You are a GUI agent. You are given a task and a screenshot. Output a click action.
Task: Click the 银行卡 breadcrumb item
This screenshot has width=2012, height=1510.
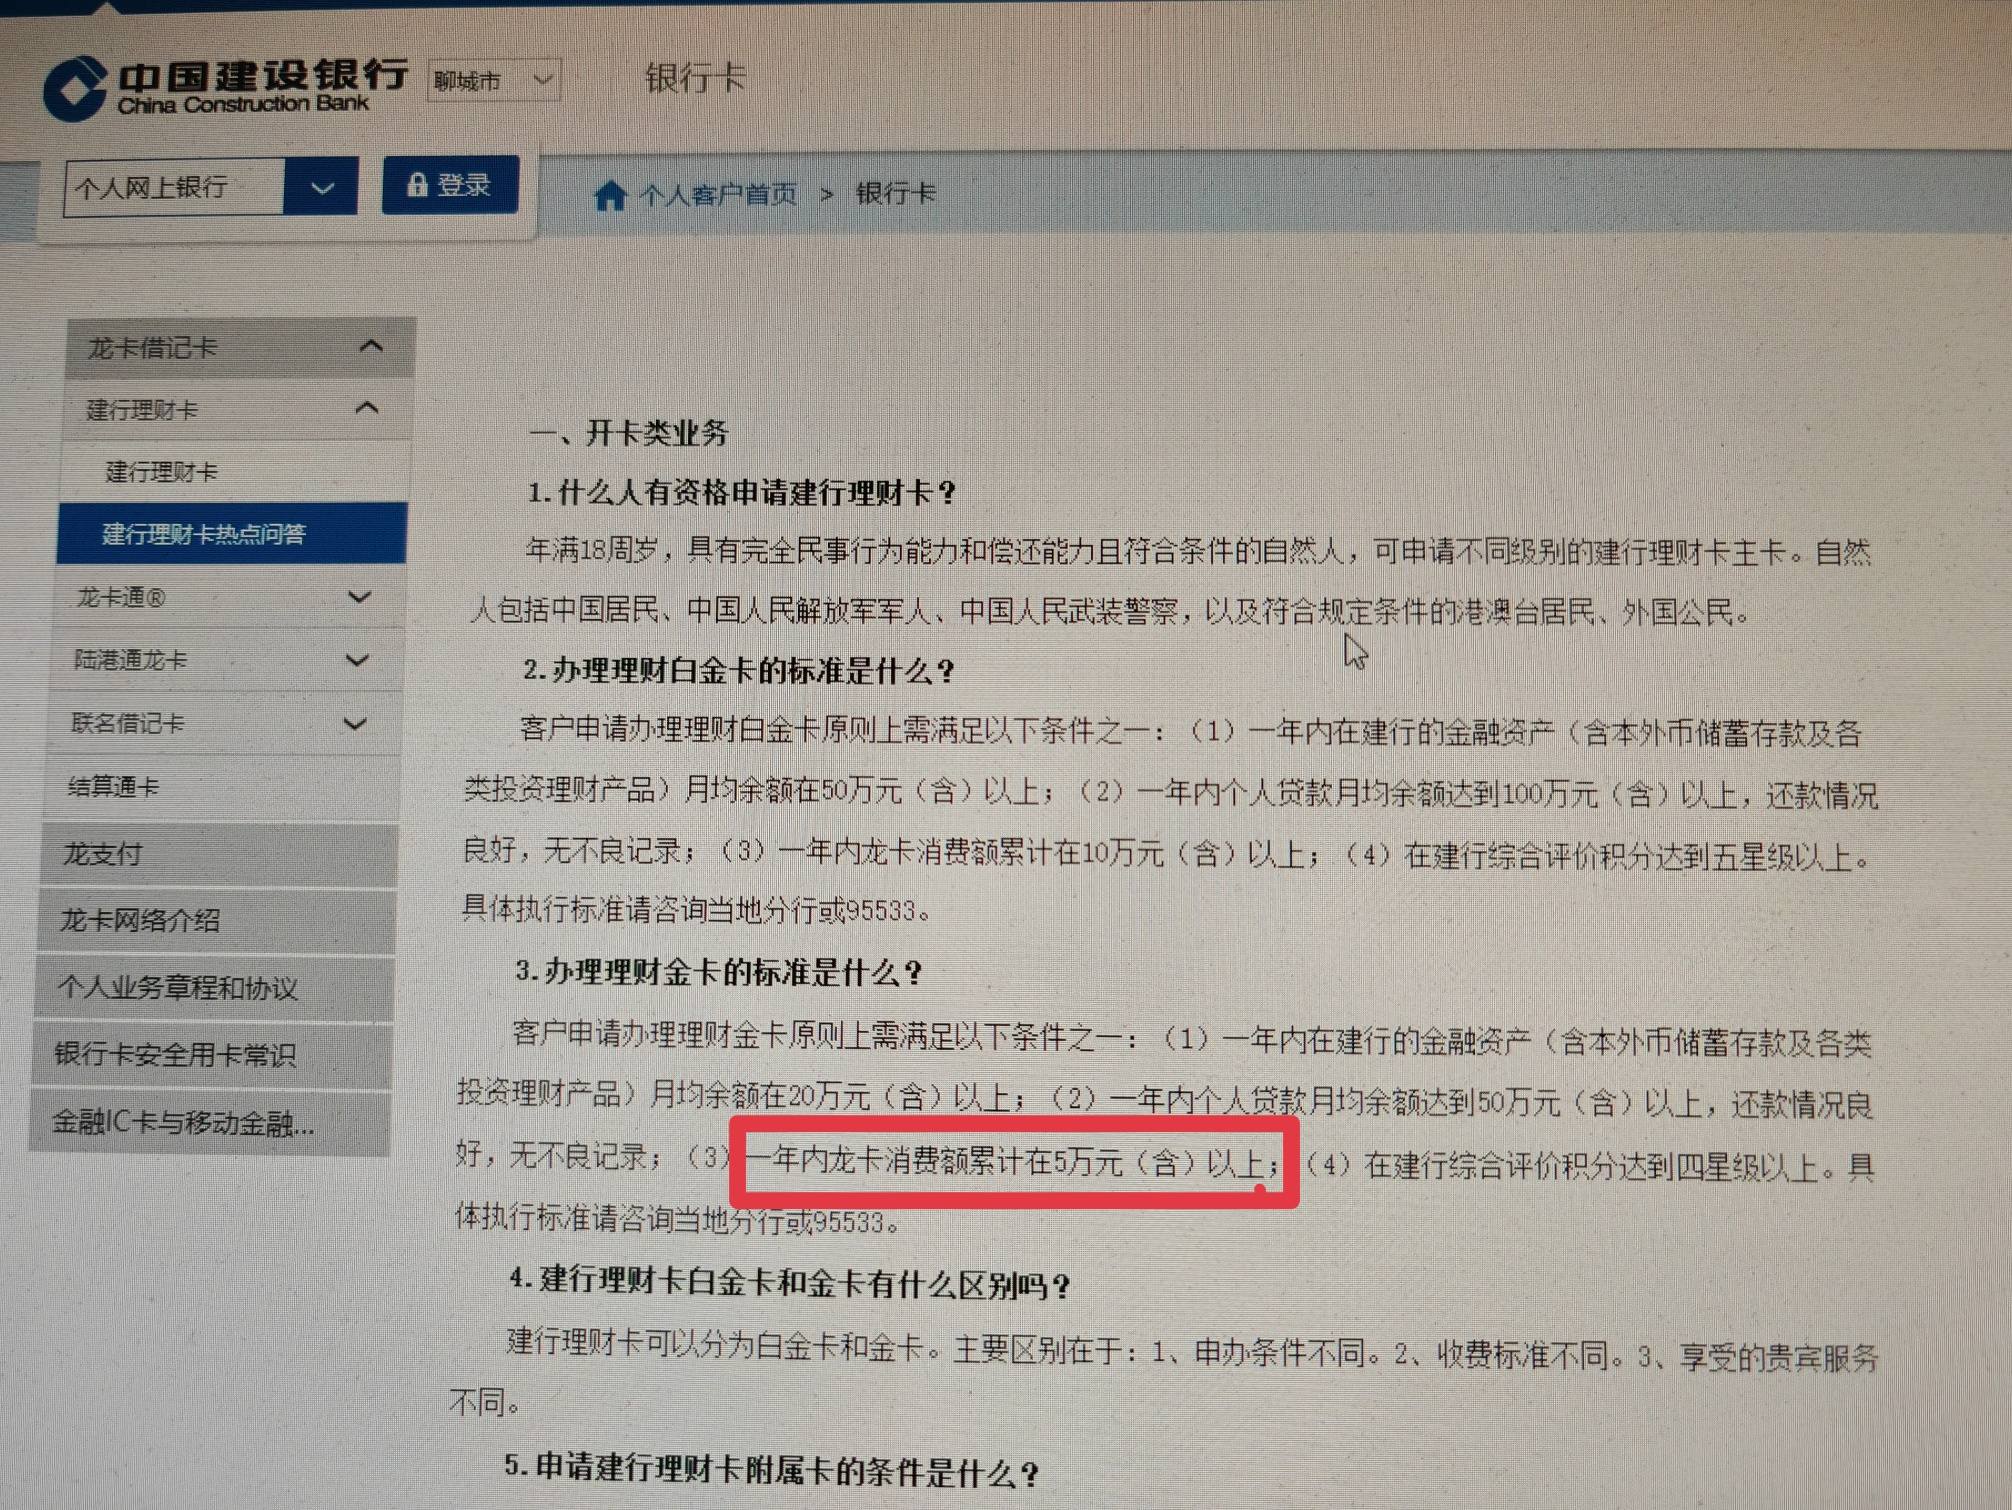pyautogui.click(x=896, y=193)
